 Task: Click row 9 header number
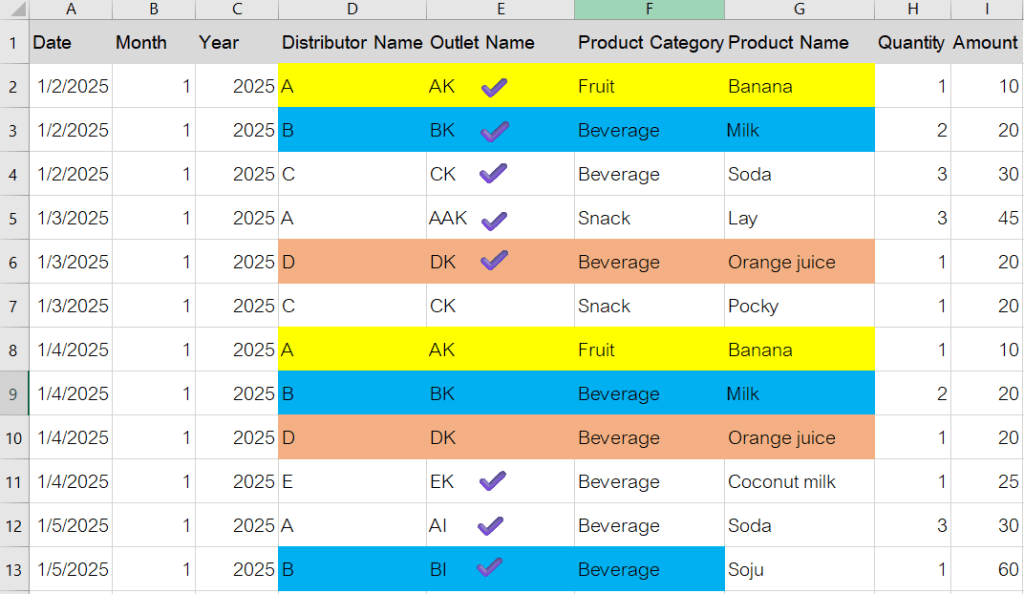pyautogui.click(x=14, y=394)
